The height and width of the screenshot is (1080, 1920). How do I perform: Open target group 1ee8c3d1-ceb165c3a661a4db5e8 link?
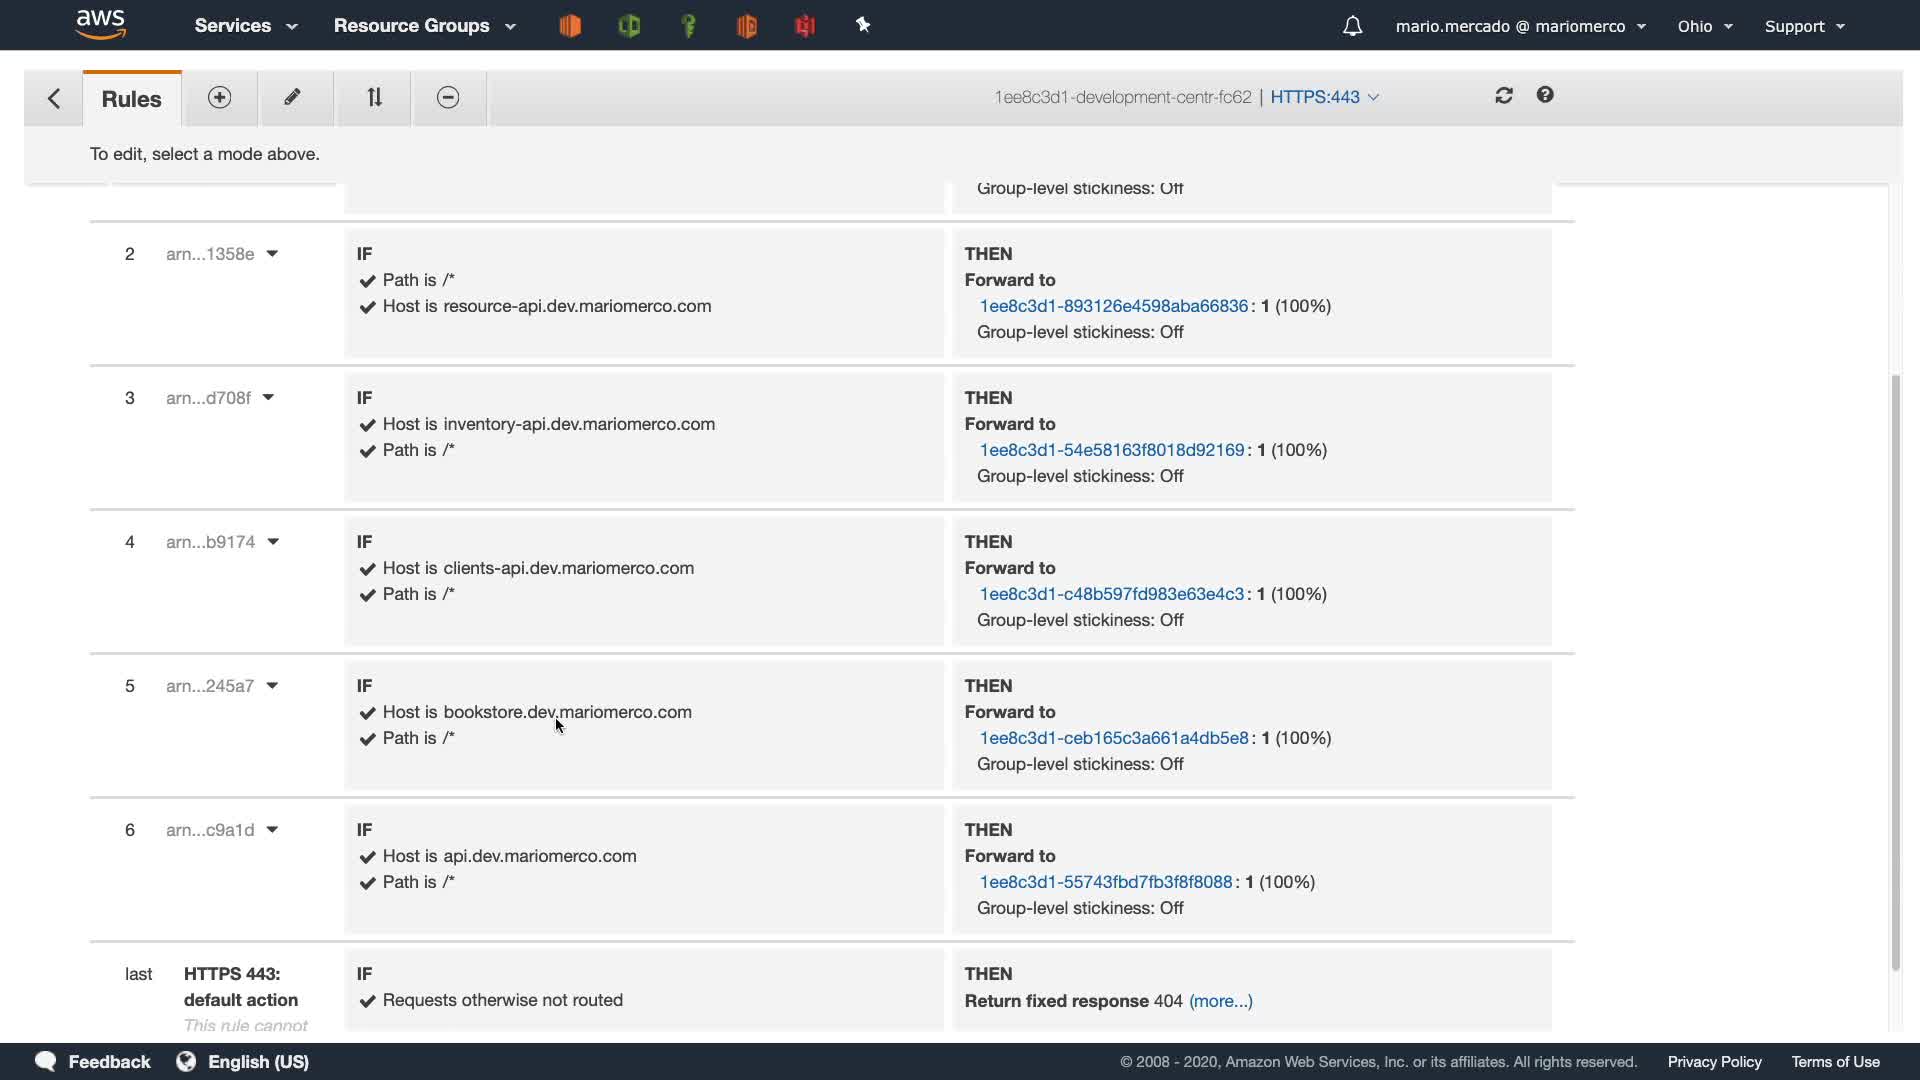[x=1113, y=738]
